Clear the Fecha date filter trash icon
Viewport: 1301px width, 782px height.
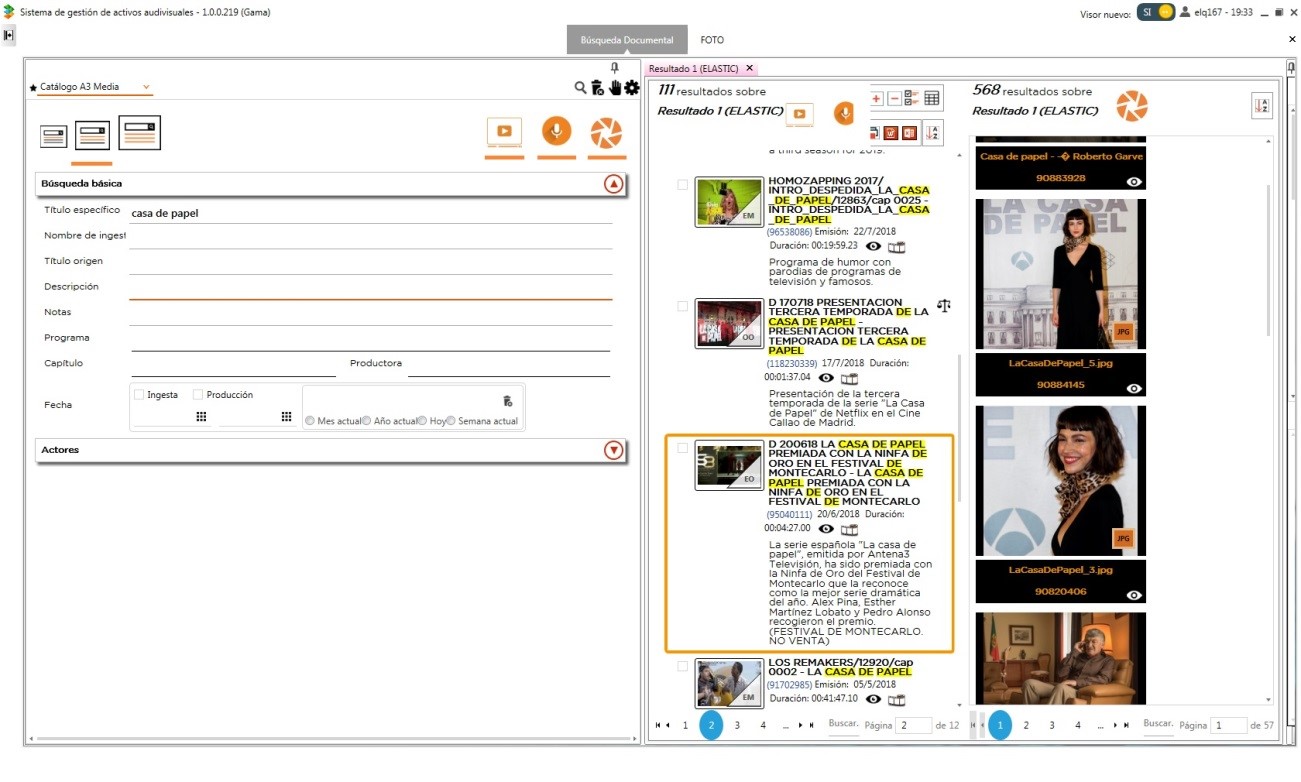point(508,401)
